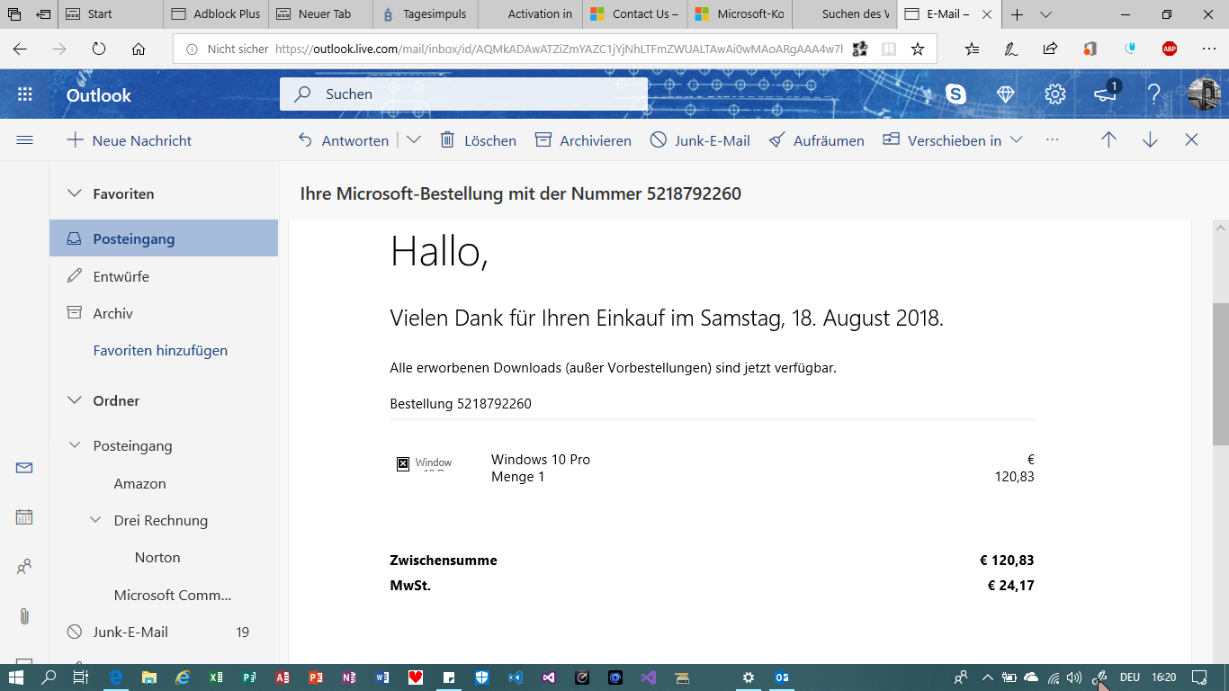The image size is (1229, 691).
Task: Toggle the navigation pane hamburger menu
Action: coord(25,140)
